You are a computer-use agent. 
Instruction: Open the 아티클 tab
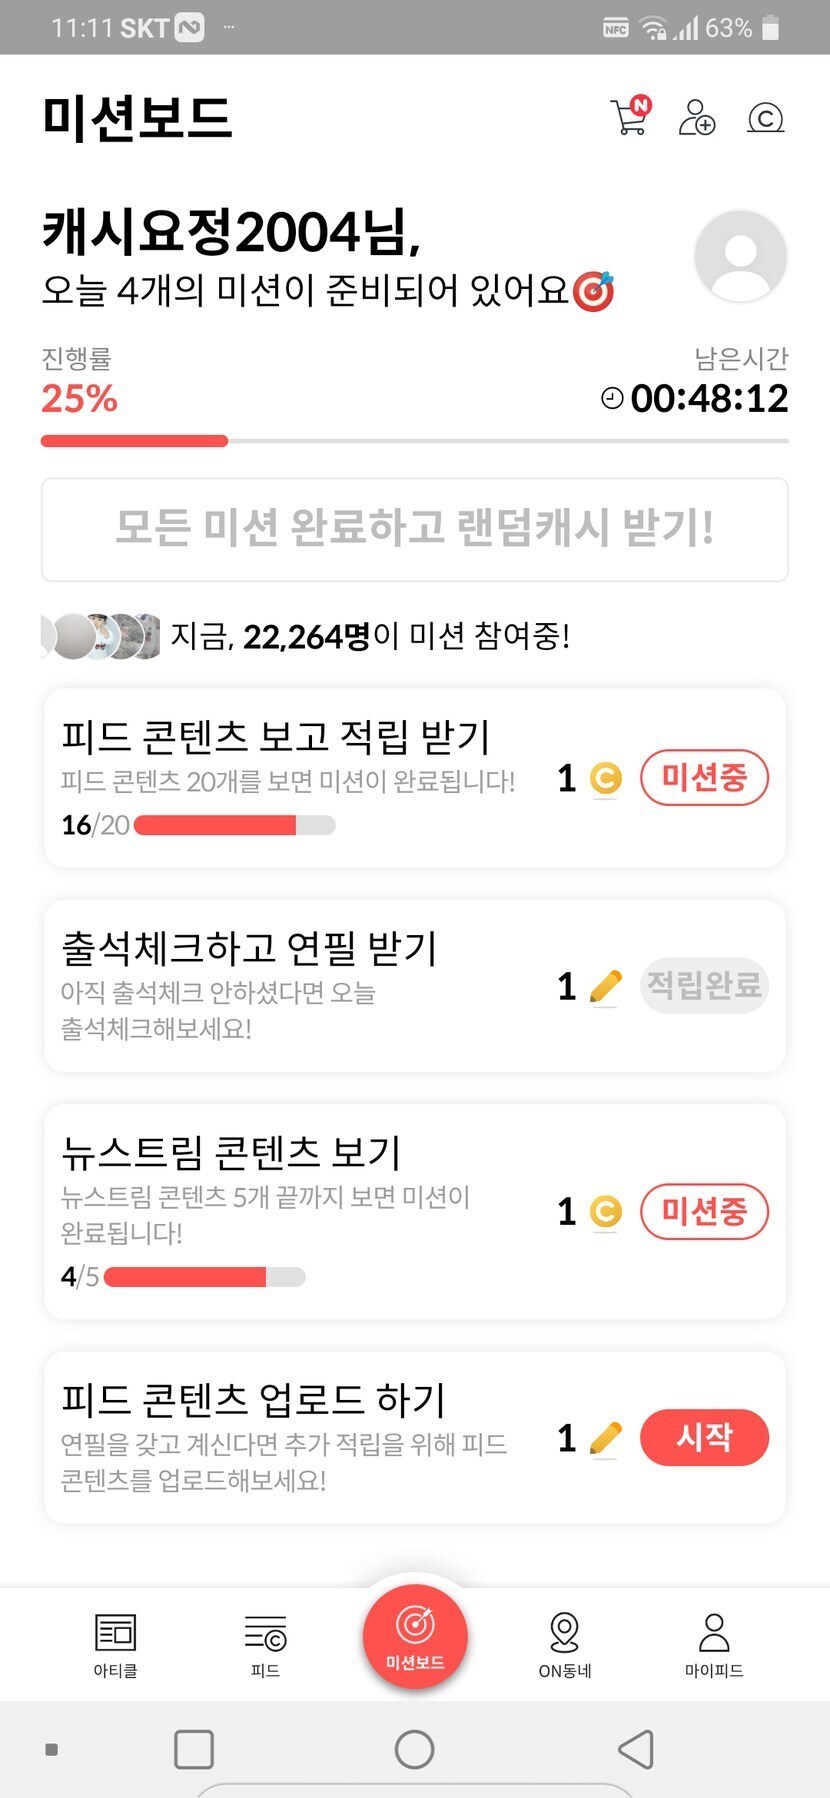(115, 1644)
